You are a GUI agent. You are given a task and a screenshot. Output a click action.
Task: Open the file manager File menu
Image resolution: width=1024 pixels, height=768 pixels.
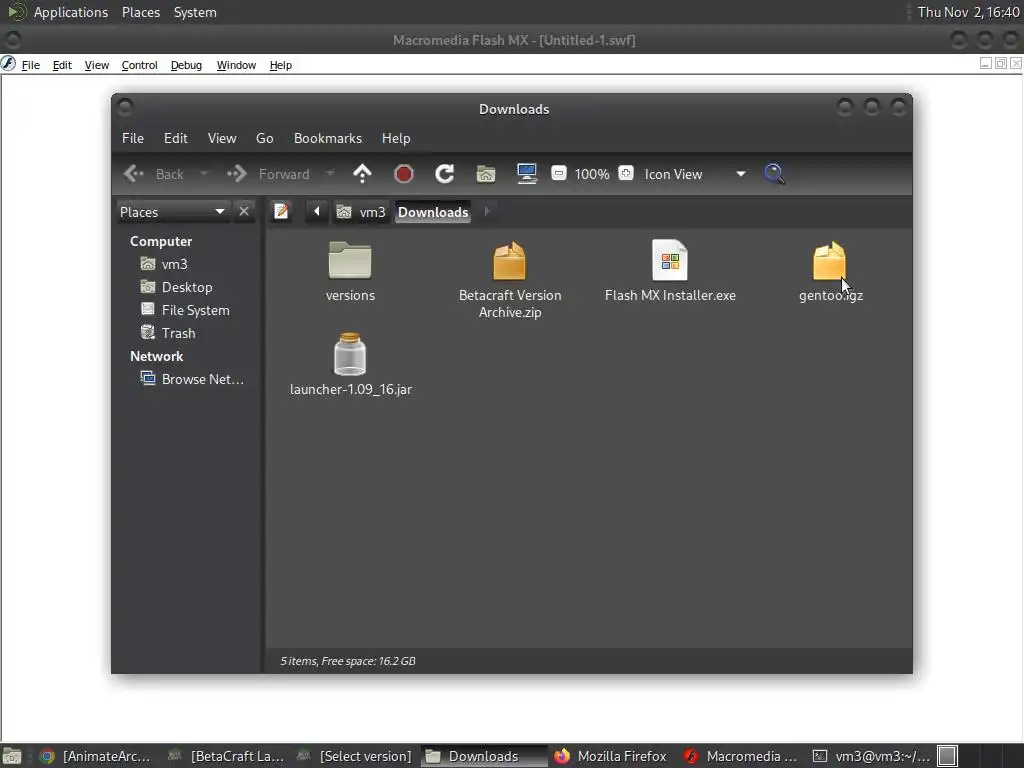click(x=133, y=138)
